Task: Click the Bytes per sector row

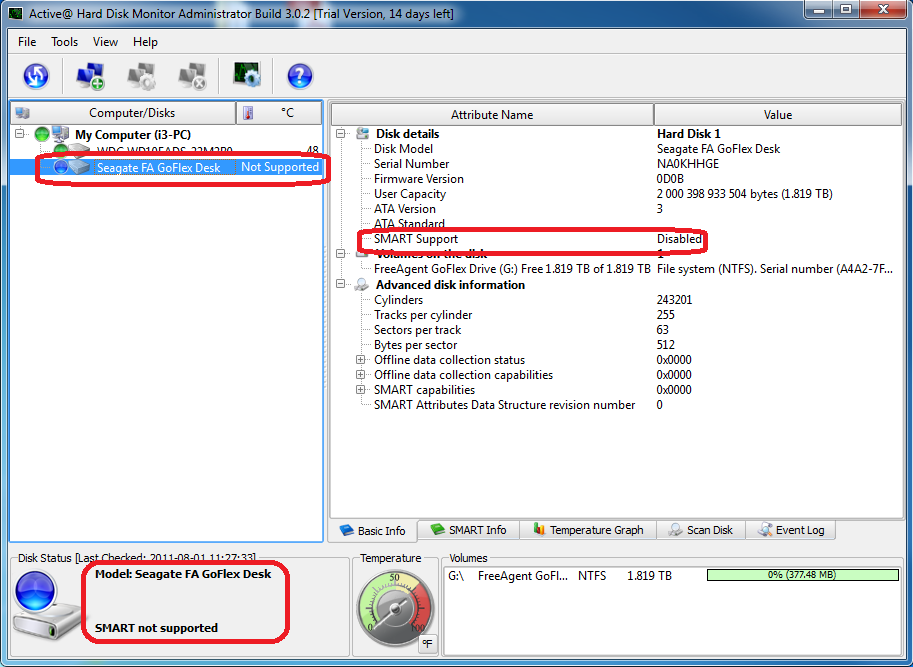Action: point(617,345)
